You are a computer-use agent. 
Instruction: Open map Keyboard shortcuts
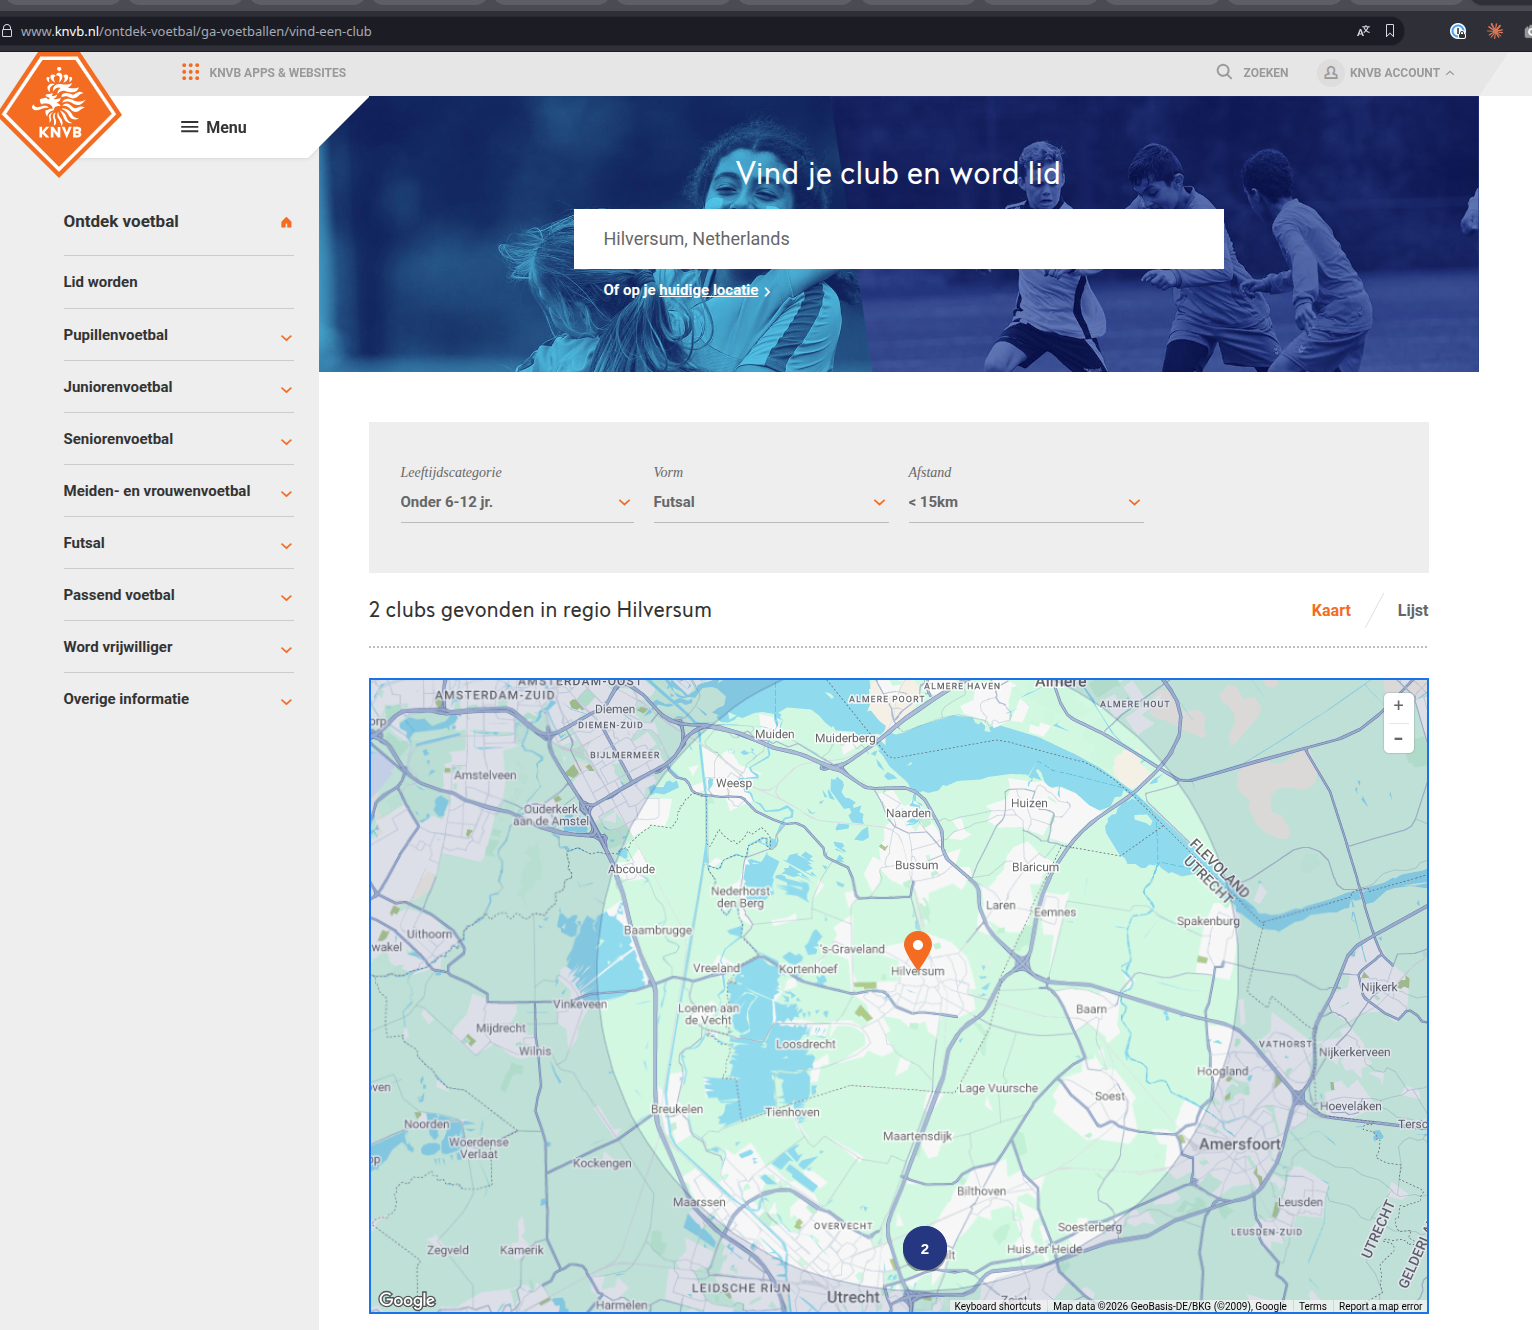[x=997, y=1306]
